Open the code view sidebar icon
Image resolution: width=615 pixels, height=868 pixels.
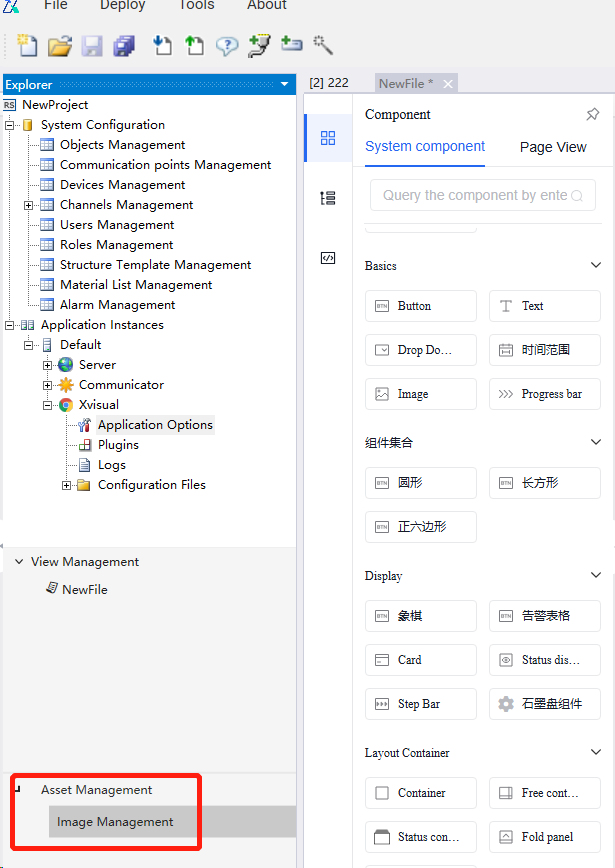[328, 258]
